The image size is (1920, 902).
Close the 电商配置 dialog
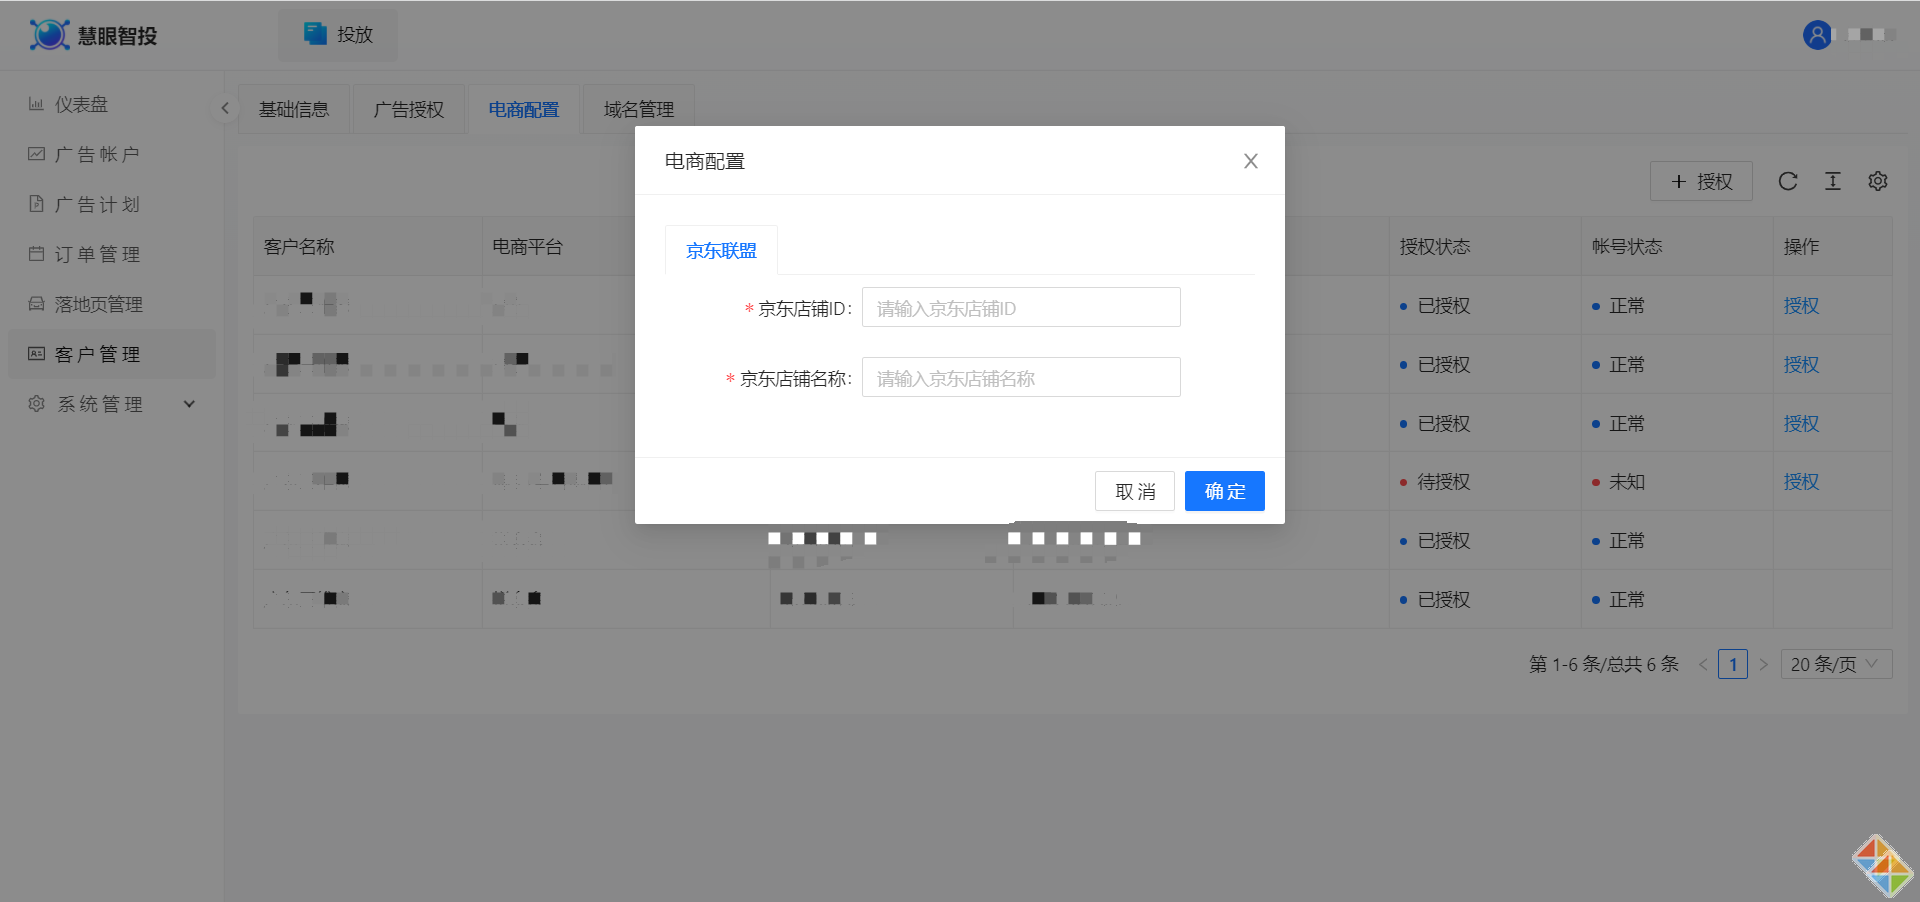click(x=1250, y=161)
